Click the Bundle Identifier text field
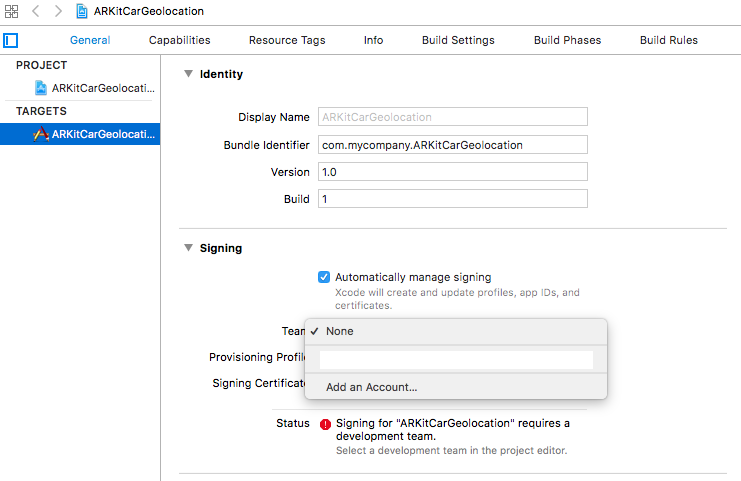Viewport: 741px width, 481px height. click(452, 145)
